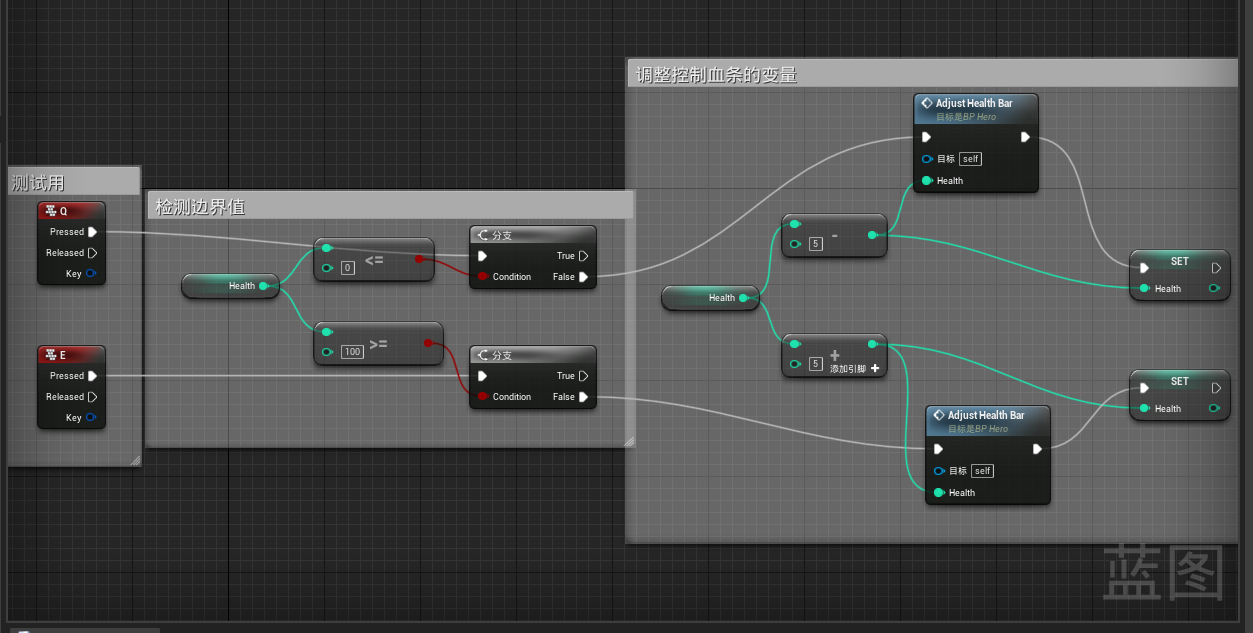Viewport: 1253px width, 633px height.
Task: Click function icon on upper Adjust Health Bar node
Action: [x=927, y=103]
